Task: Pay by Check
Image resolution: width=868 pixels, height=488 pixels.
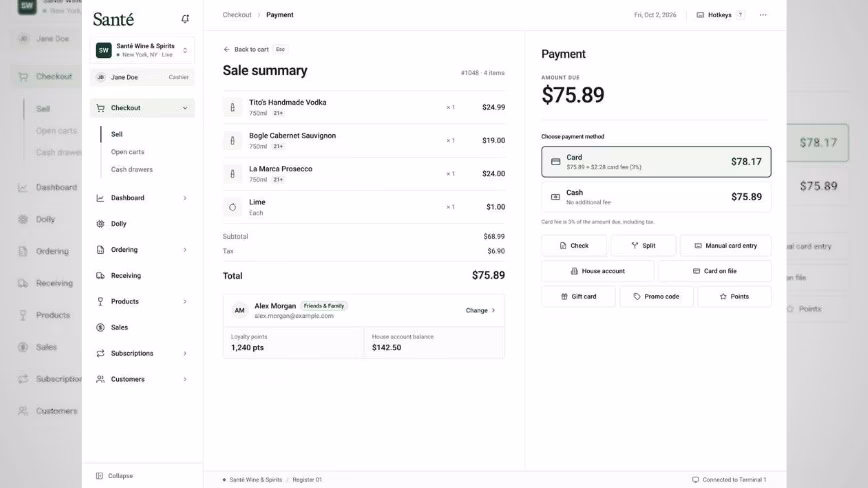Action: point(574,246)
